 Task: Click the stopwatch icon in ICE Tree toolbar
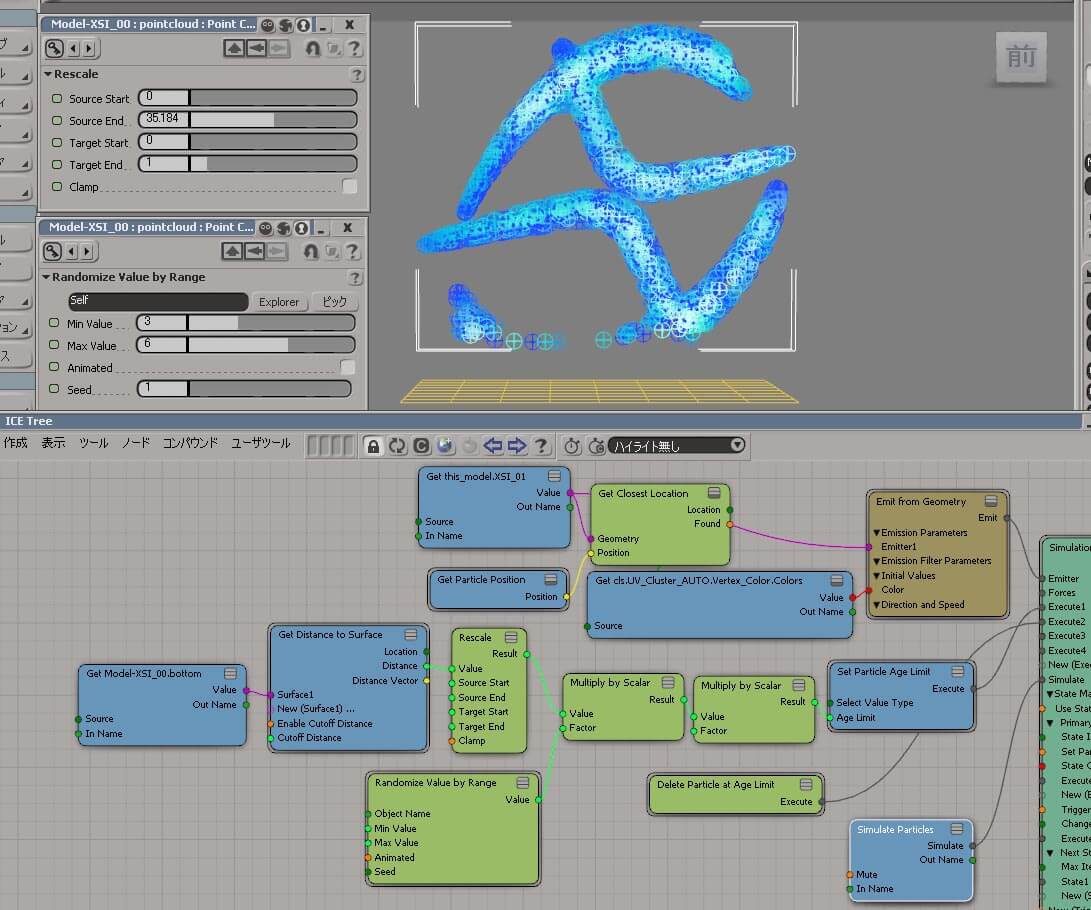click(572, 446)
